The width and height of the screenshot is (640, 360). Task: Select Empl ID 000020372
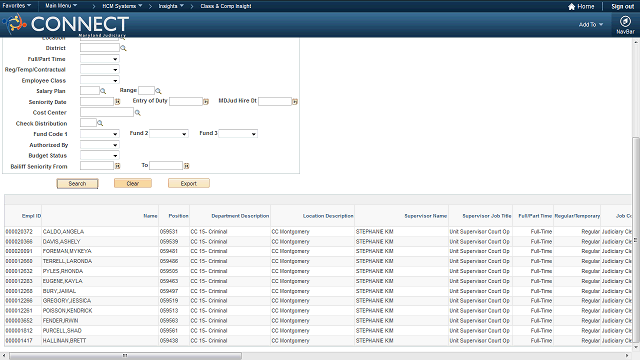(x=19, y=232)
